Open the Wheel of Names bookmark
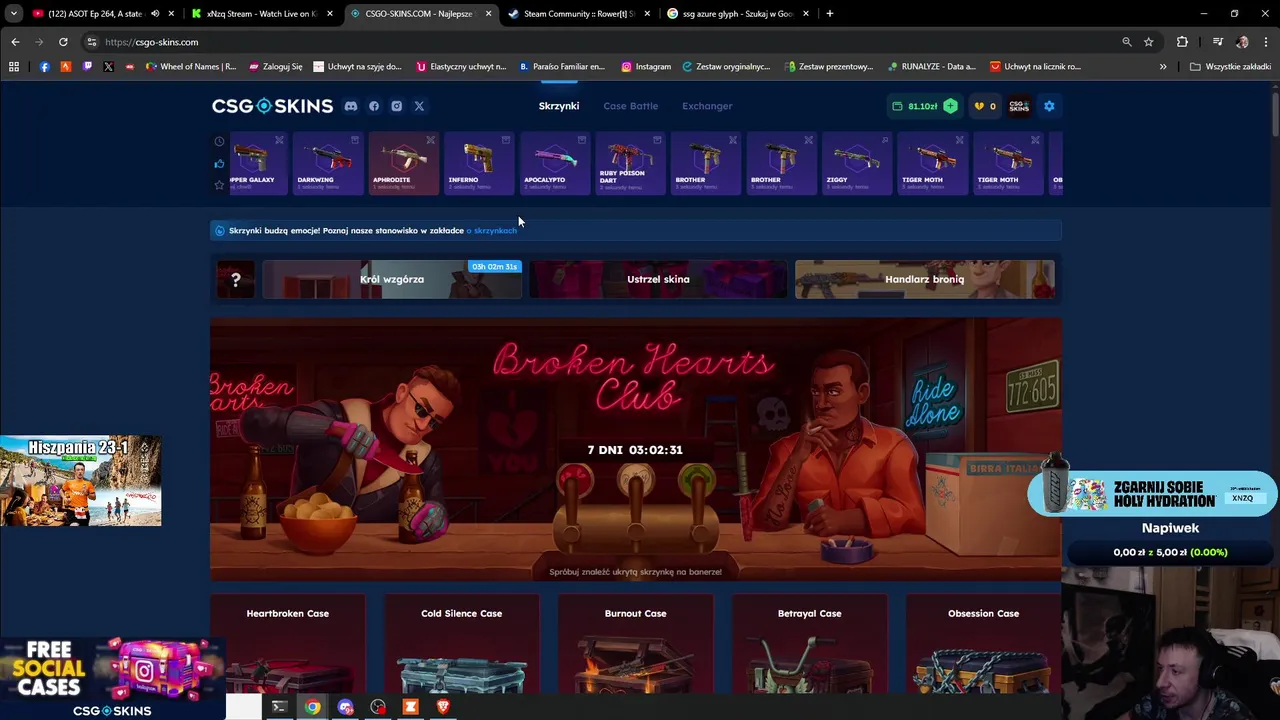This screenshot has width=1280, height=720. coord(191,67)
